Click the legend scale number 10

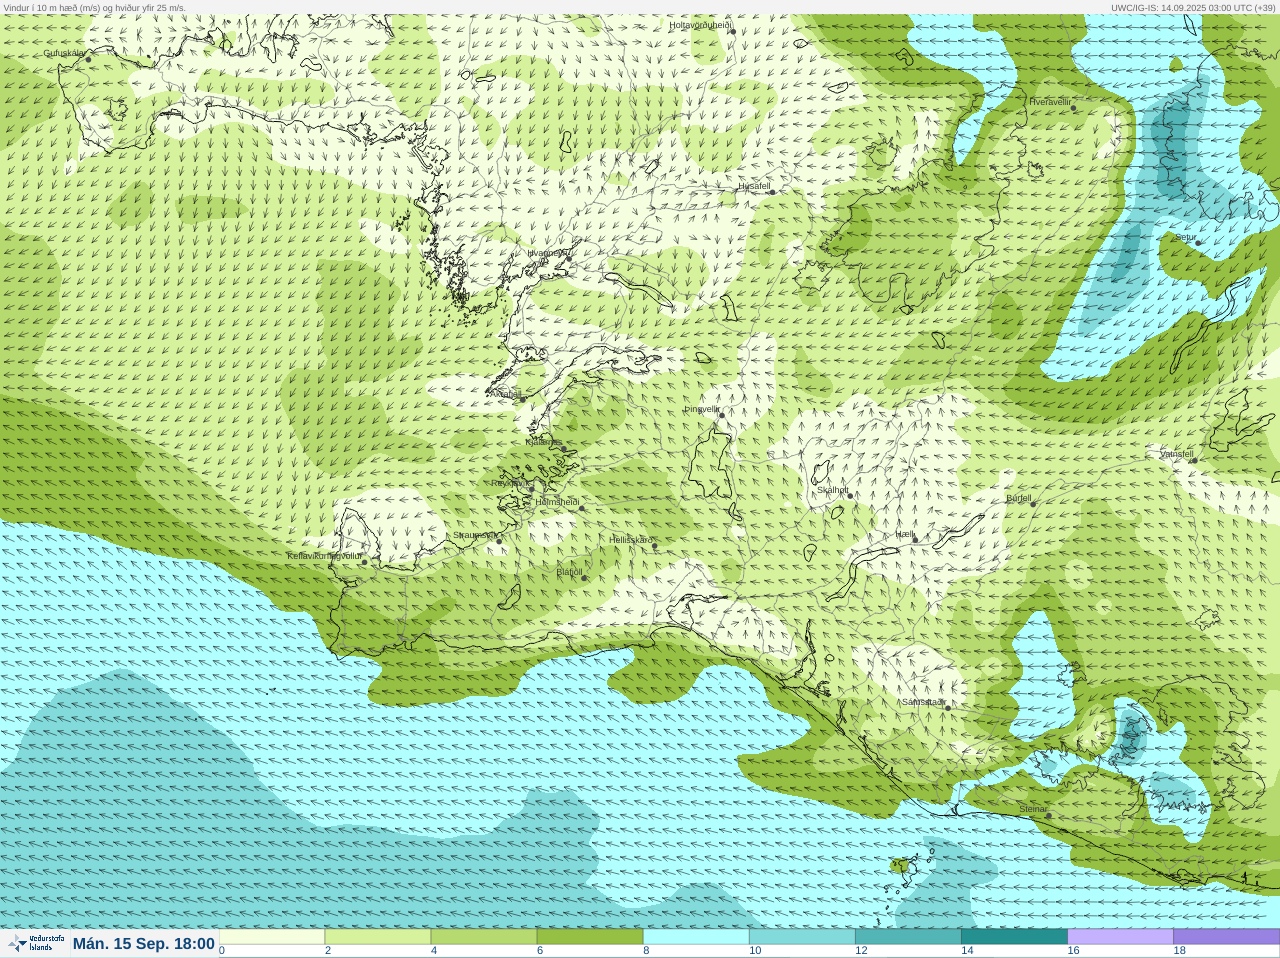[755, 951]
